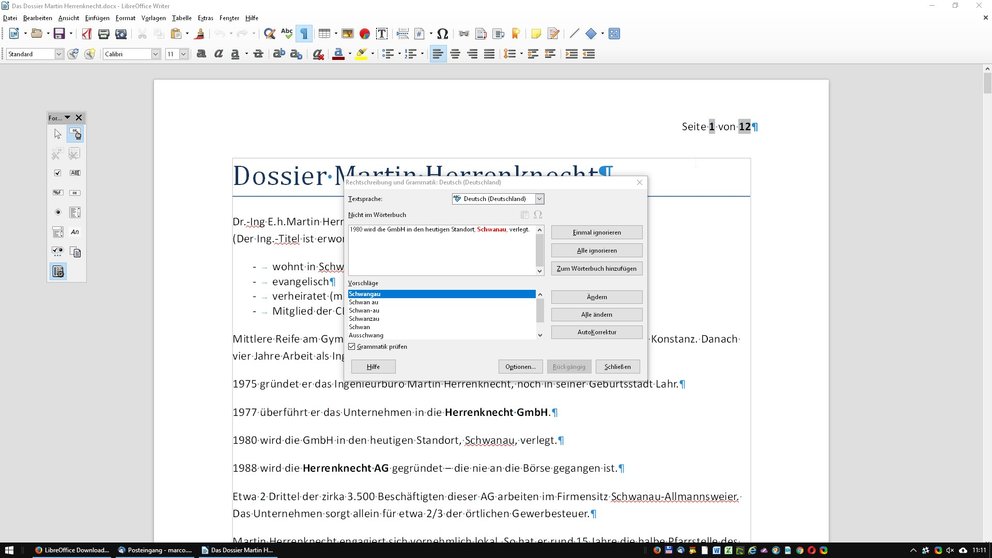Toggle the numbered list button
Viewport: 992px width, 558px height.
(x=411, y=54)
